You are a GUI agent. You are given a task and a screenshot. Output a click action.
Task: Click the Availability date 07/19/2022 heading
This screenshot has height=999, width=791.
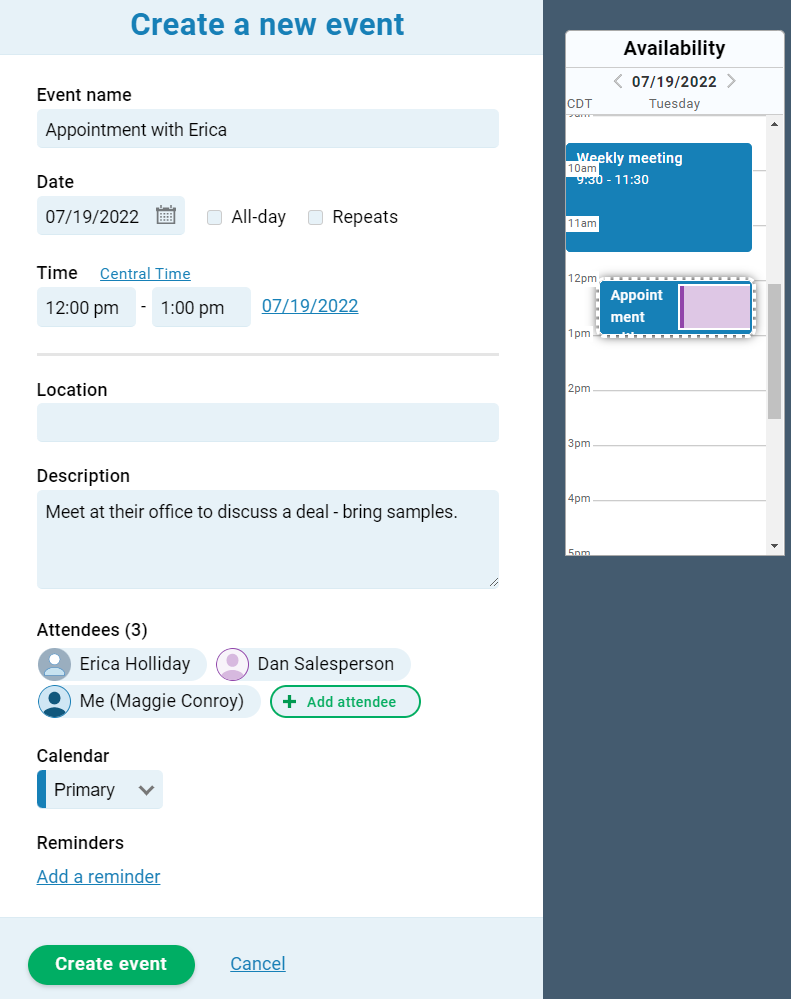pyautogui.click(x=674, y=82)
